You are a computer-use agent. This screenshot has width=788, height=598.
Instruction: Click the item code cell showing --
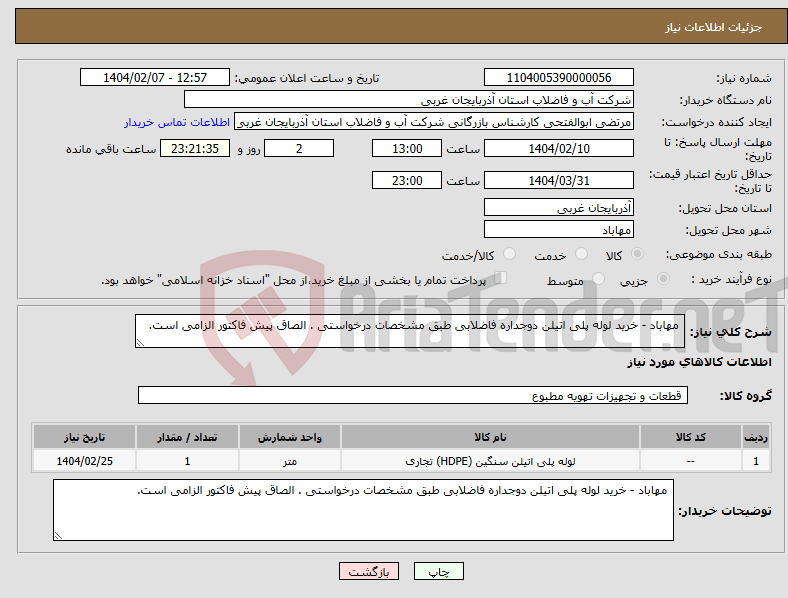691,461
